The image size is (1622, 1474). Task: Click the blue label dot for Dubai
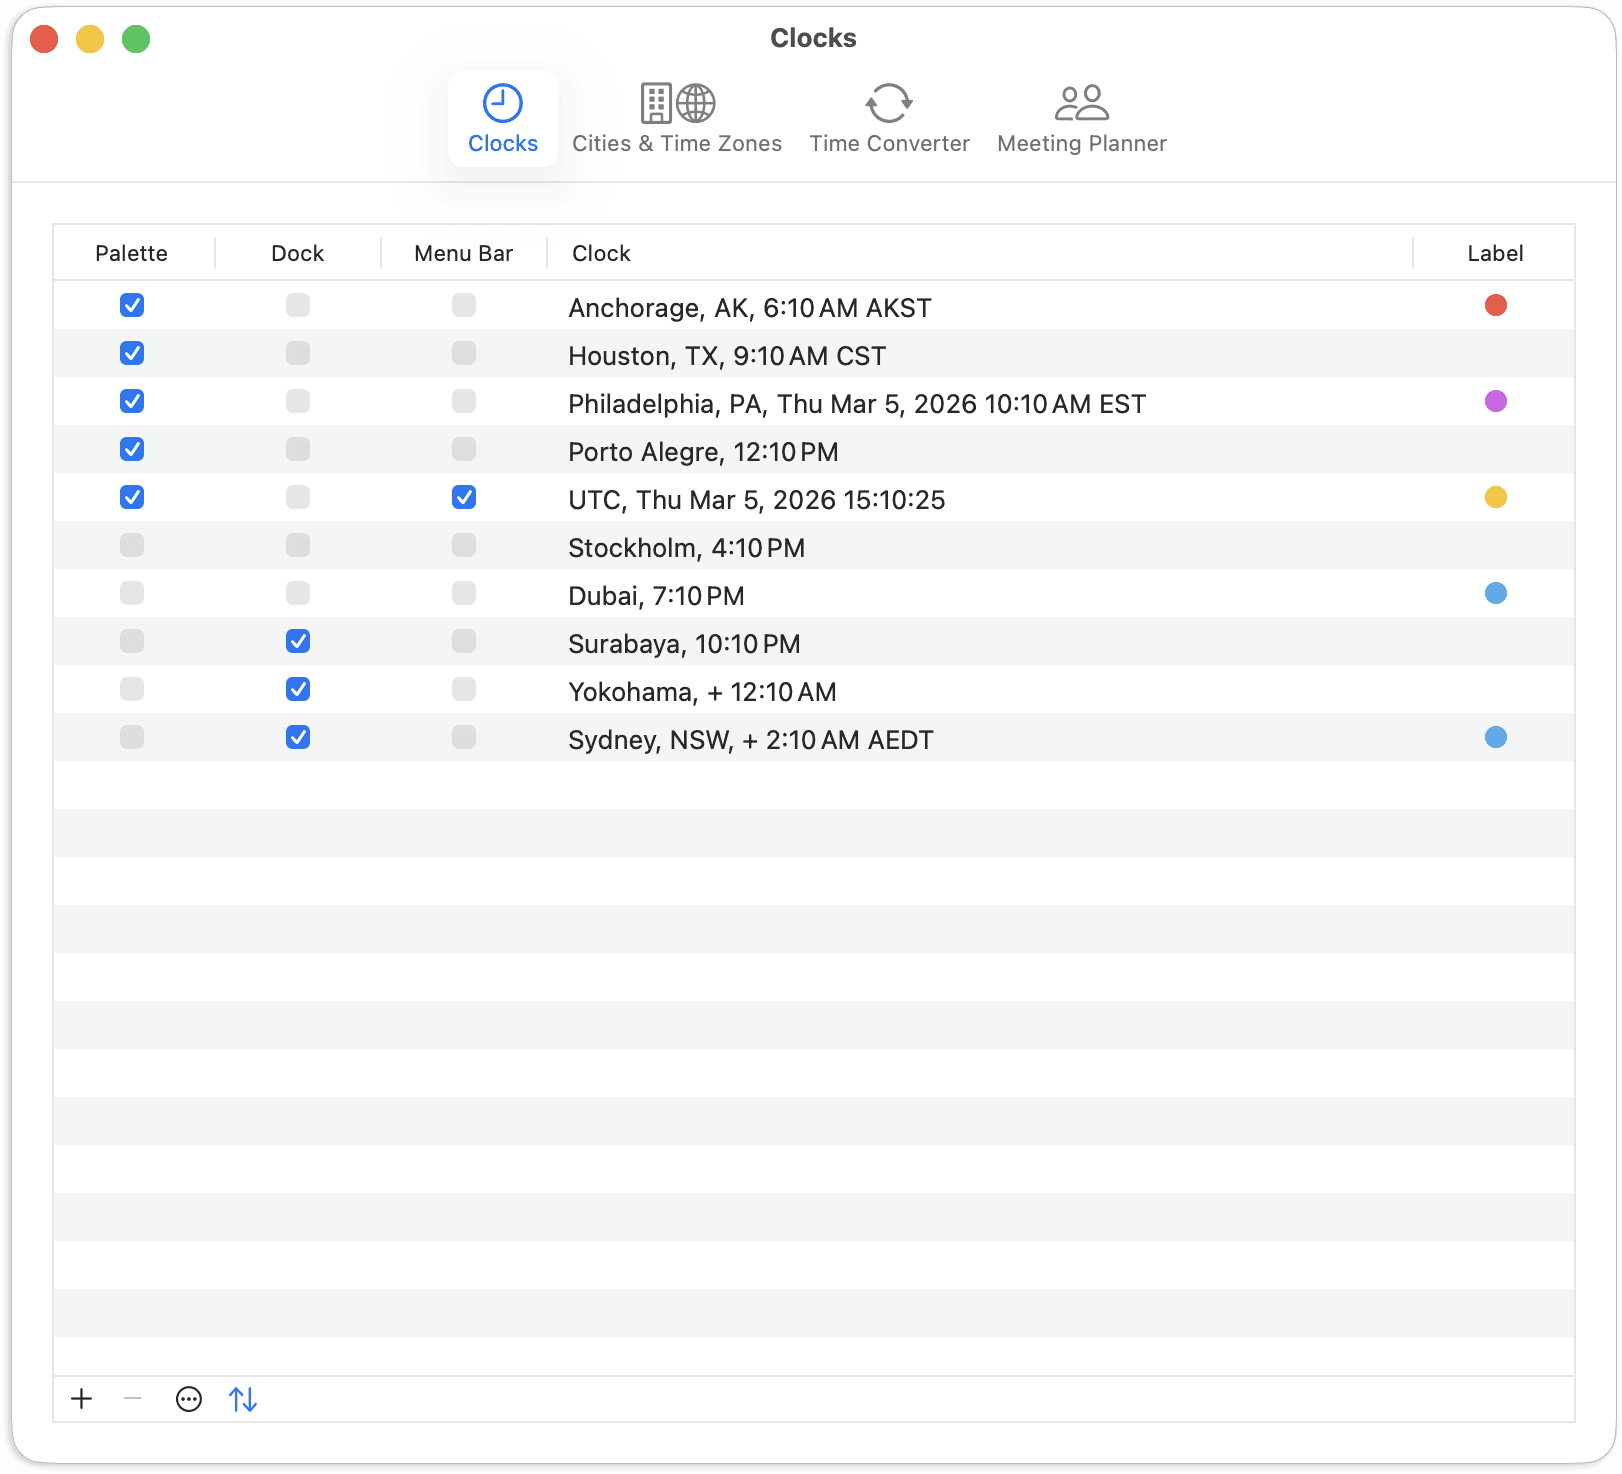pyautogui.click(x=1495, y=593)
